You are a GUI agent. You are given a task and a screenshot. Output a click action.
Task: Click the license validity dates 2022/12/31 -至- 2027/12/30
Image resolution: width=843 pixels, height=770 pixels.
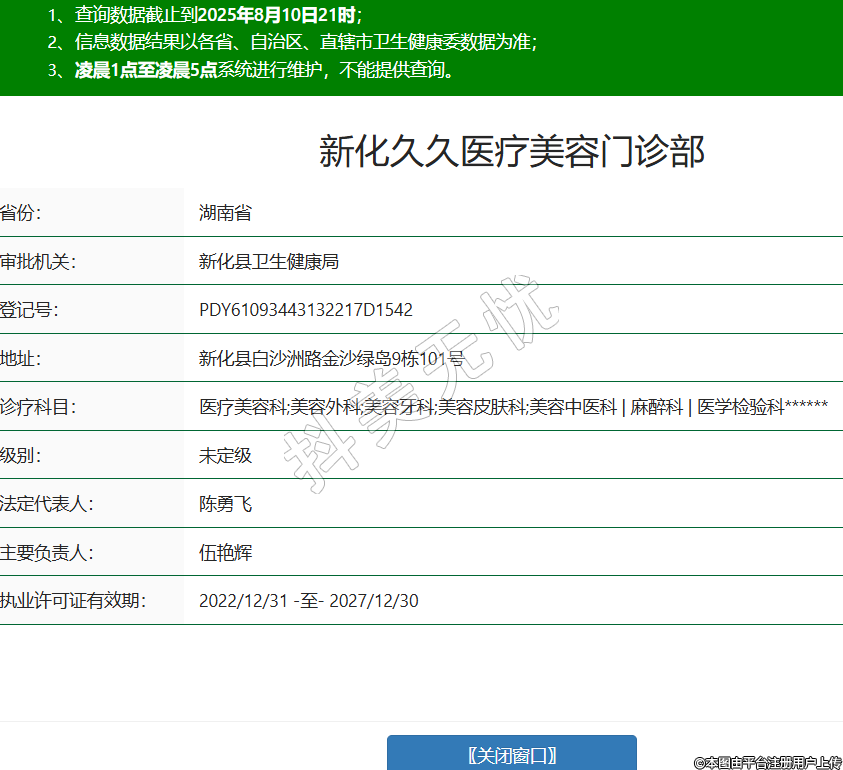308,601
